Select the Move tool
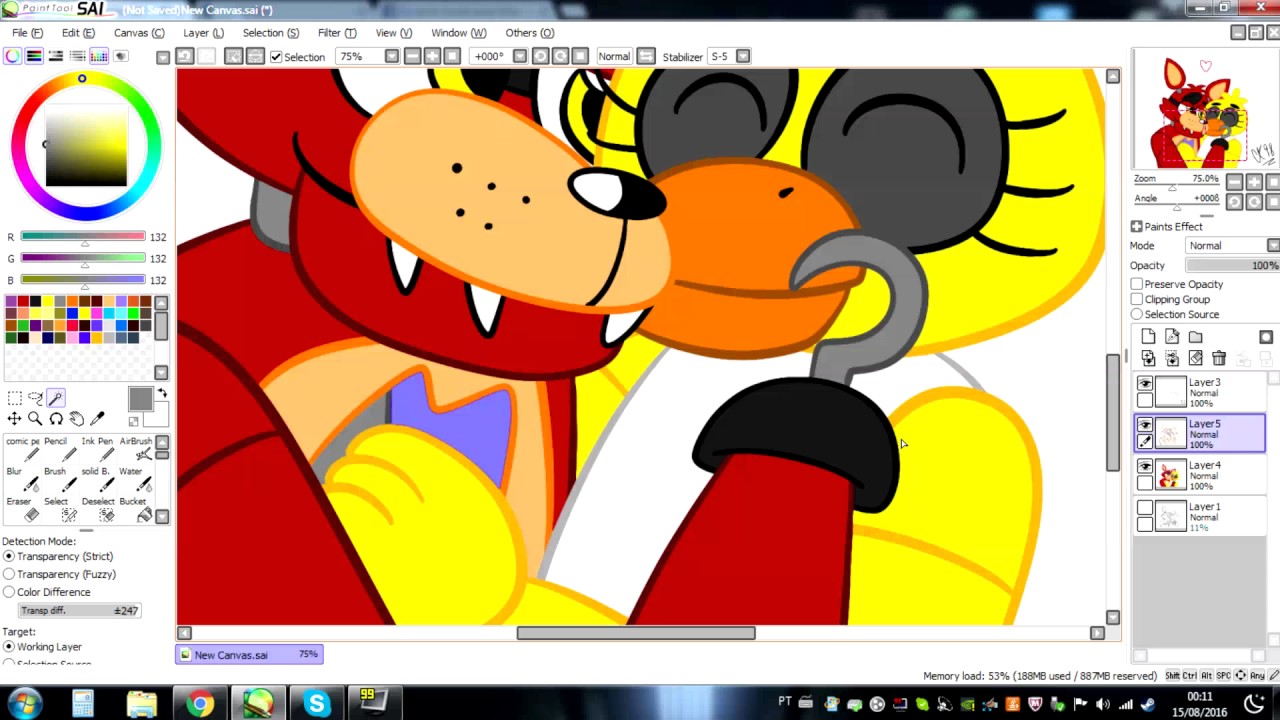The width and height of the screenshot is (1280, 720). (x=14, y=419)
